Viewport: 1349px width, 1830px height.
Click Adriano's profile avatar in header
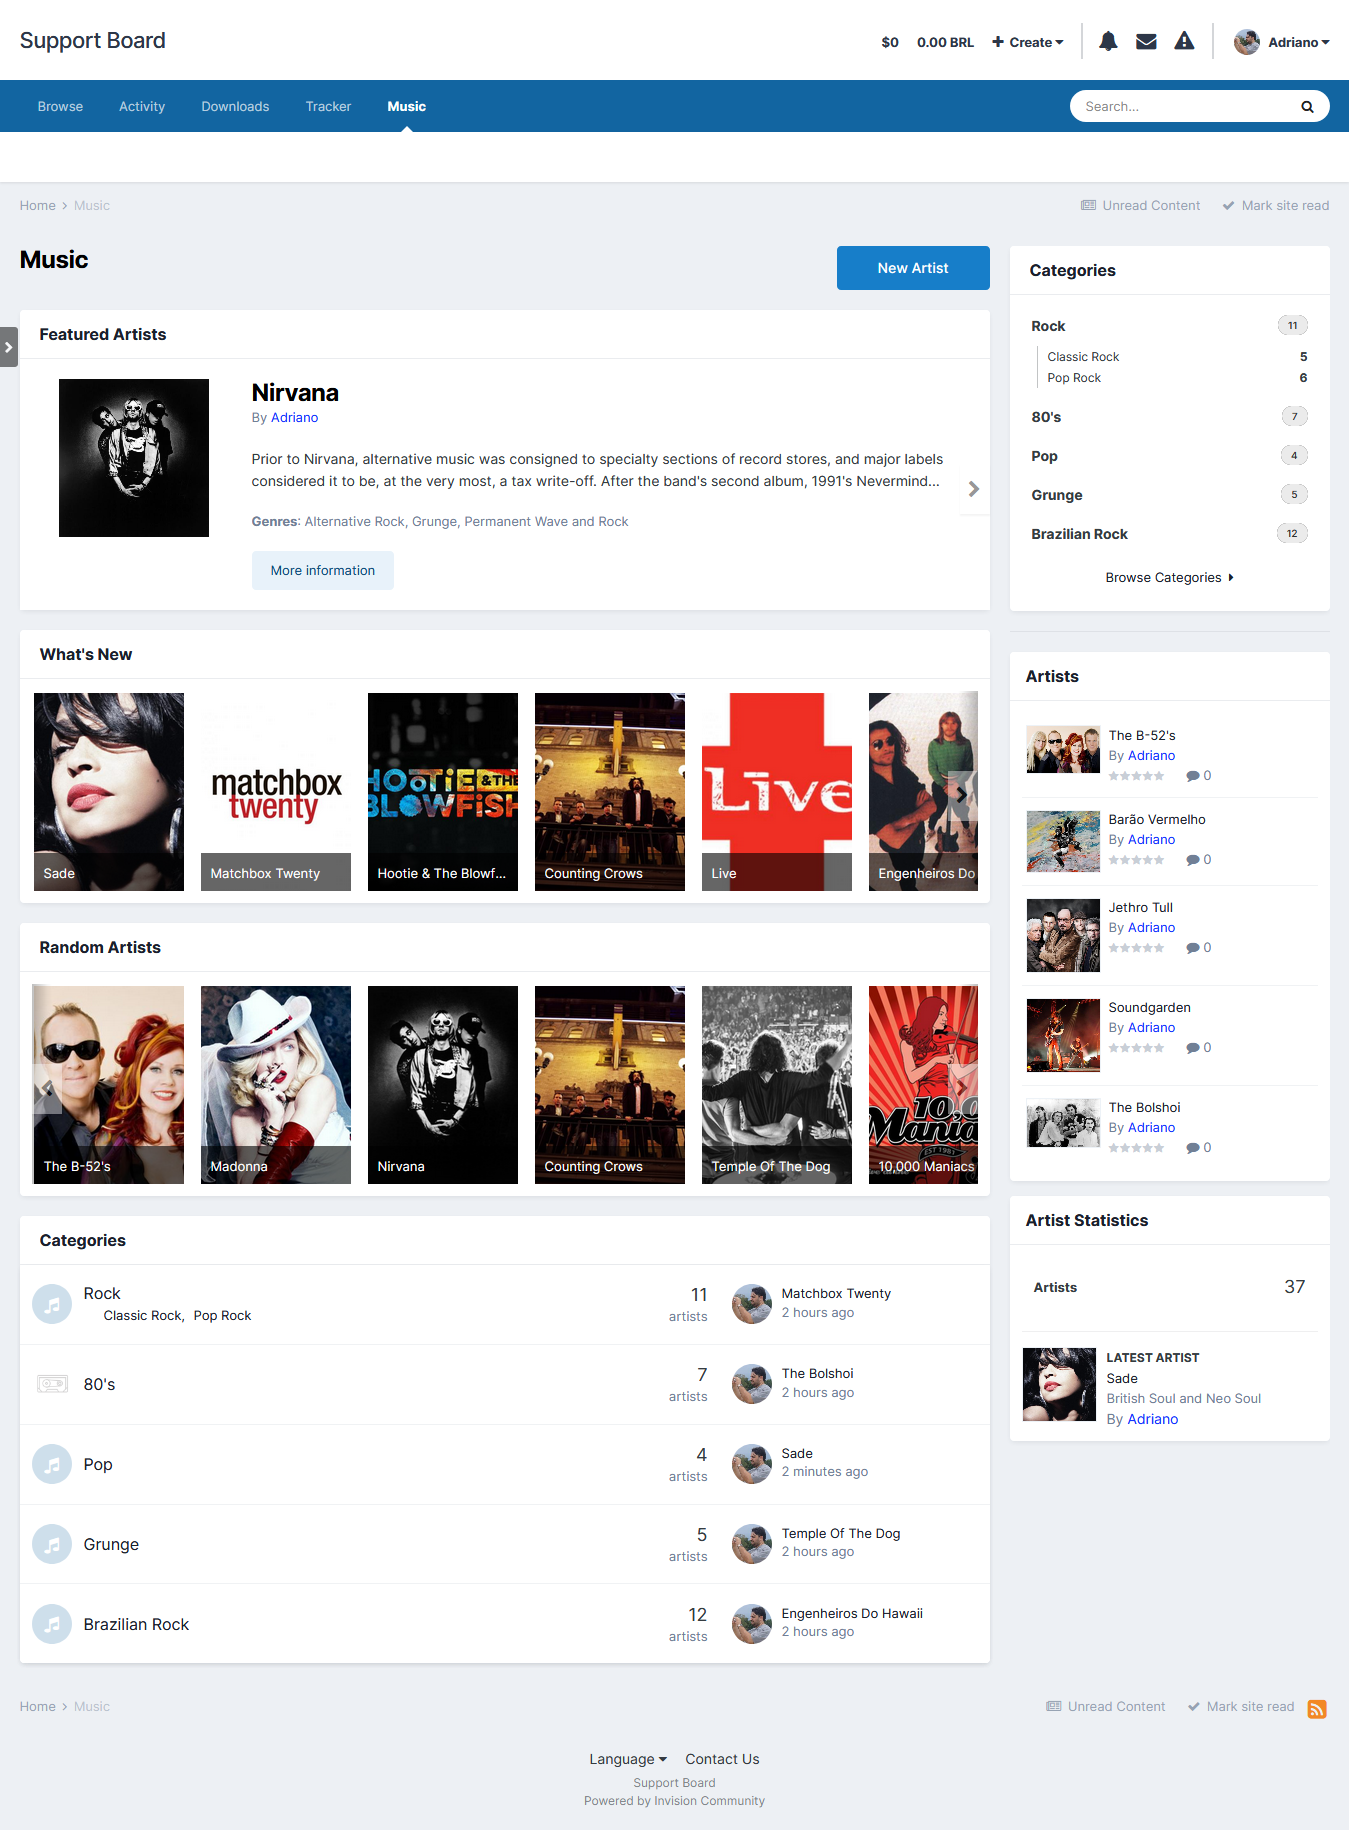coord(1246,42)
